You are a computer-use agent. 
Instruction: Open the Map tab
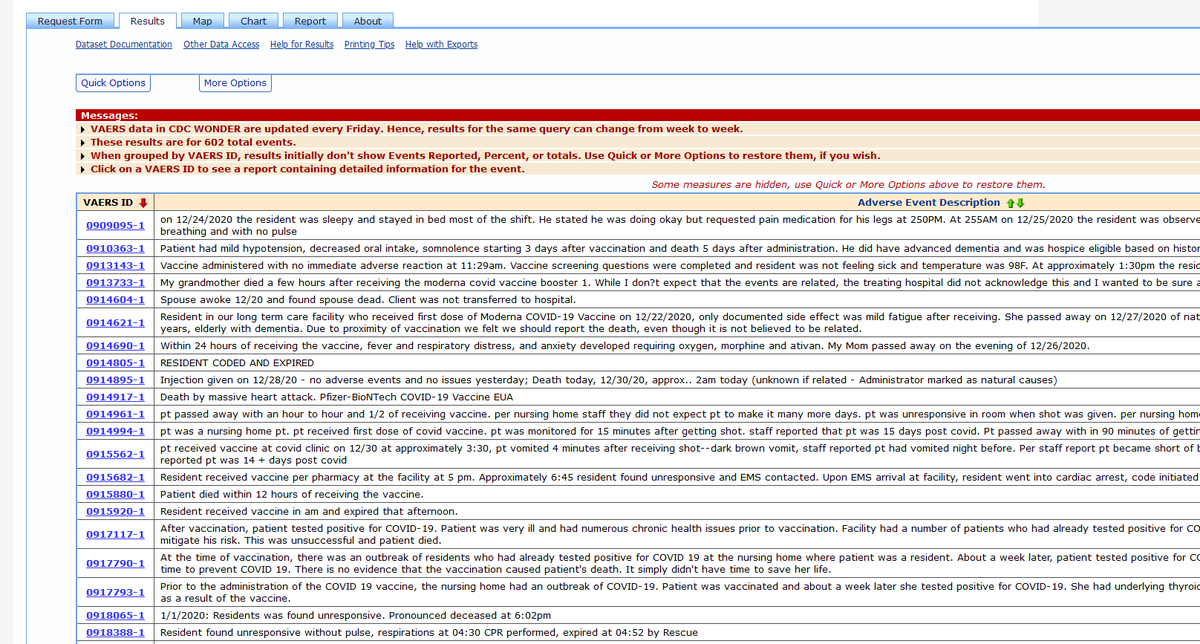(x=203, y=21)
